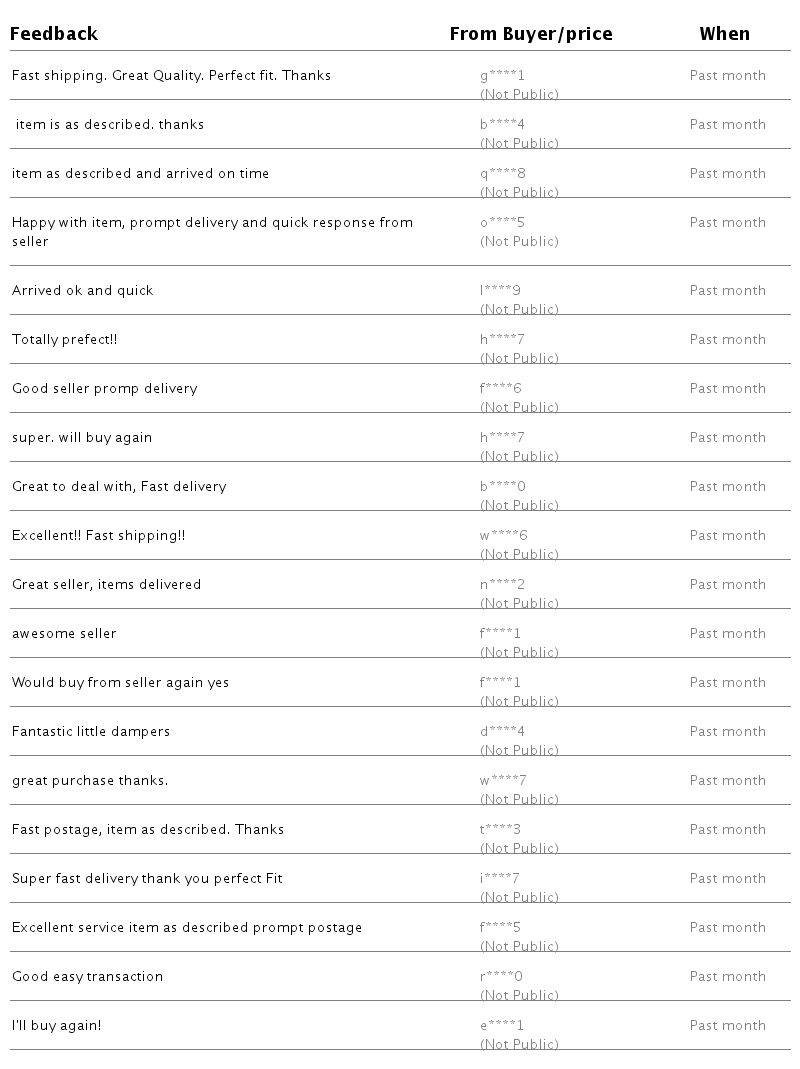Viewport: 800px width, 1069px height.
Task: Click the "awesome seller" feedback comment
Action: pyautogui.click(x=64, y=634)
